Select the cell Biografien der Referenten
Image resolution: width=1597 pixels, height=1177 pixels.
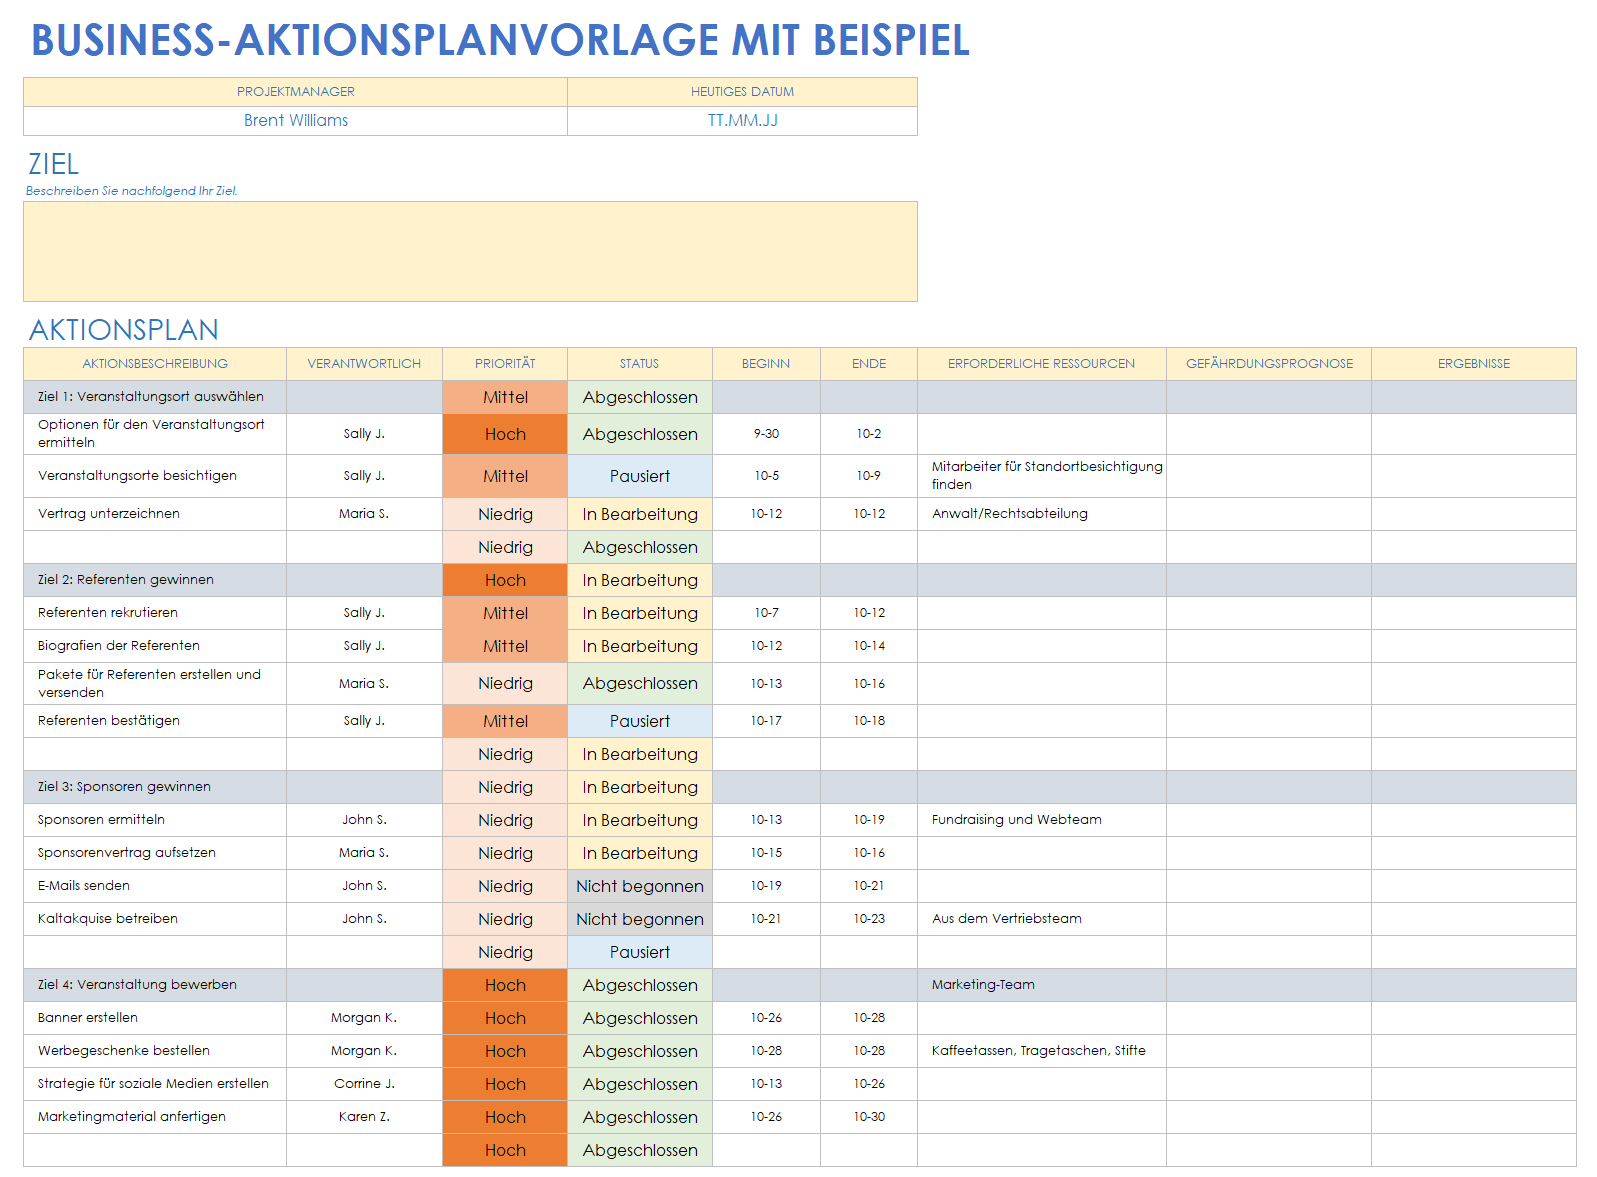tap(155, 646)
